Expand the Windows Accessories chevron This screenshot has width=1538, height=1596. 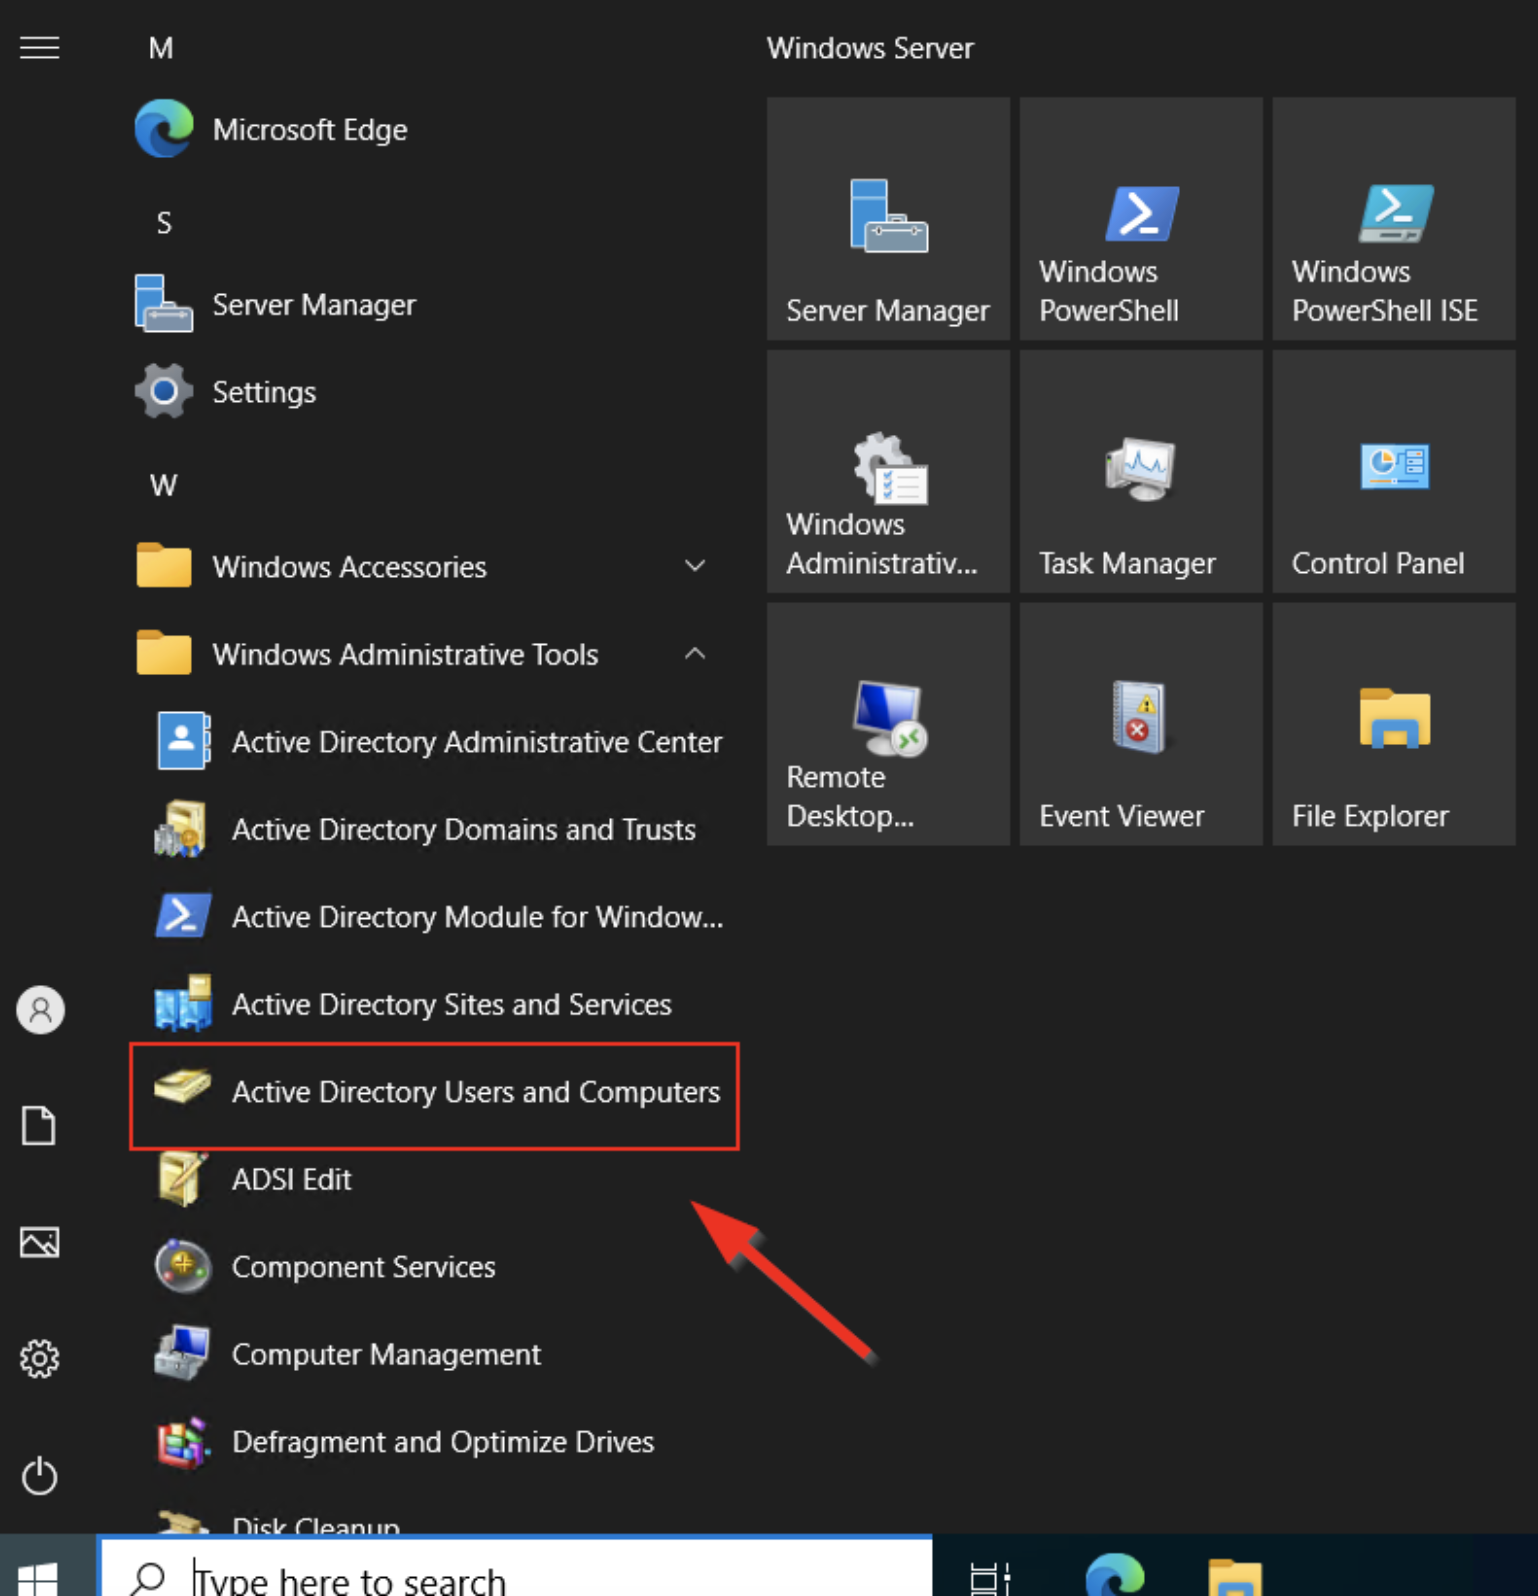[695, 566]
